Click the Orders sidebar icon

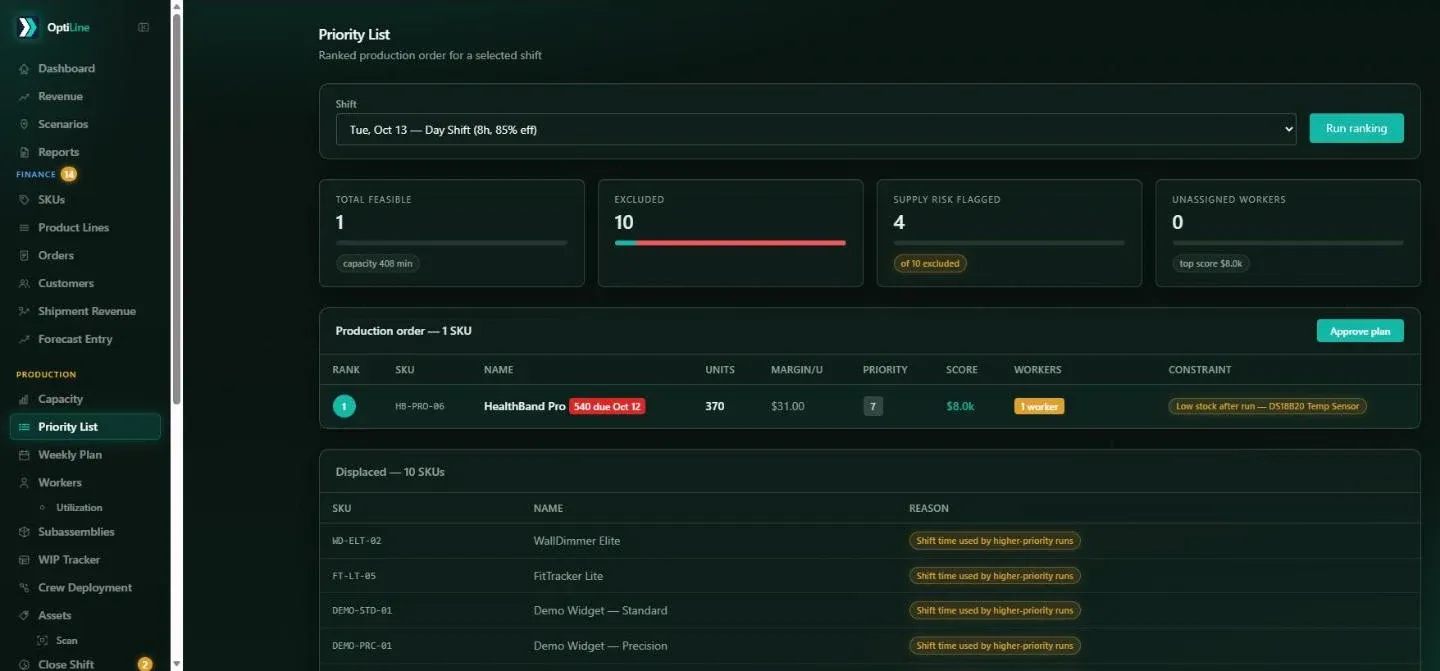click(x=24, y=256)
